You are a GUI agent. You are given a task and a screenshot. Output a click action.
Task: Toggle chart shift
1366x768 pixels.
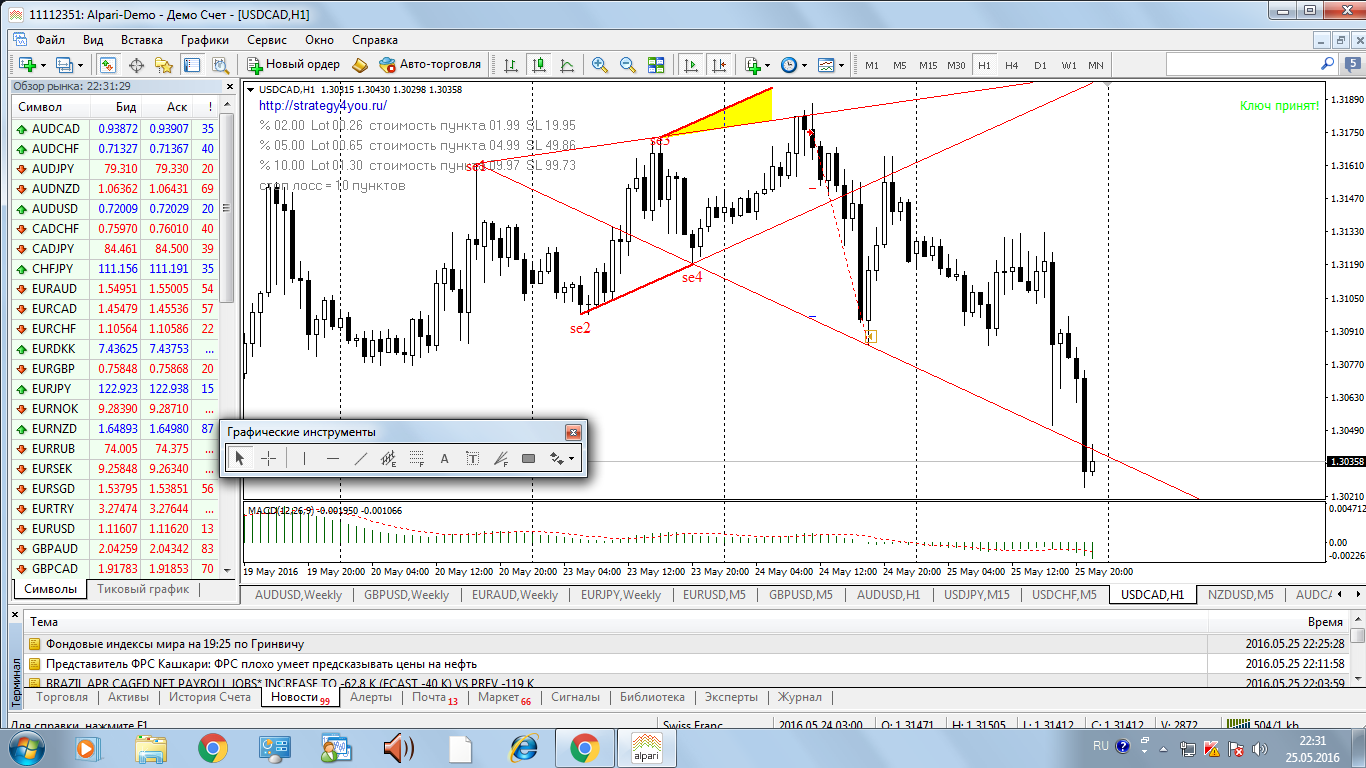pos(718,65)
